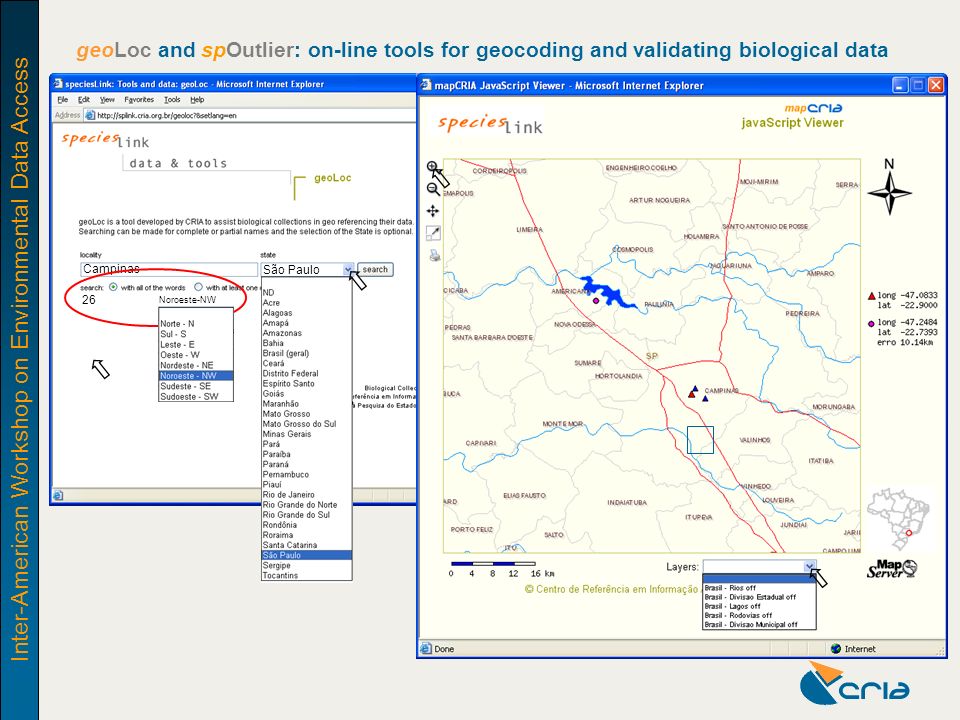Choose Noroeste - NW in direction list
960x720 pixels.
tap(196, 375)
